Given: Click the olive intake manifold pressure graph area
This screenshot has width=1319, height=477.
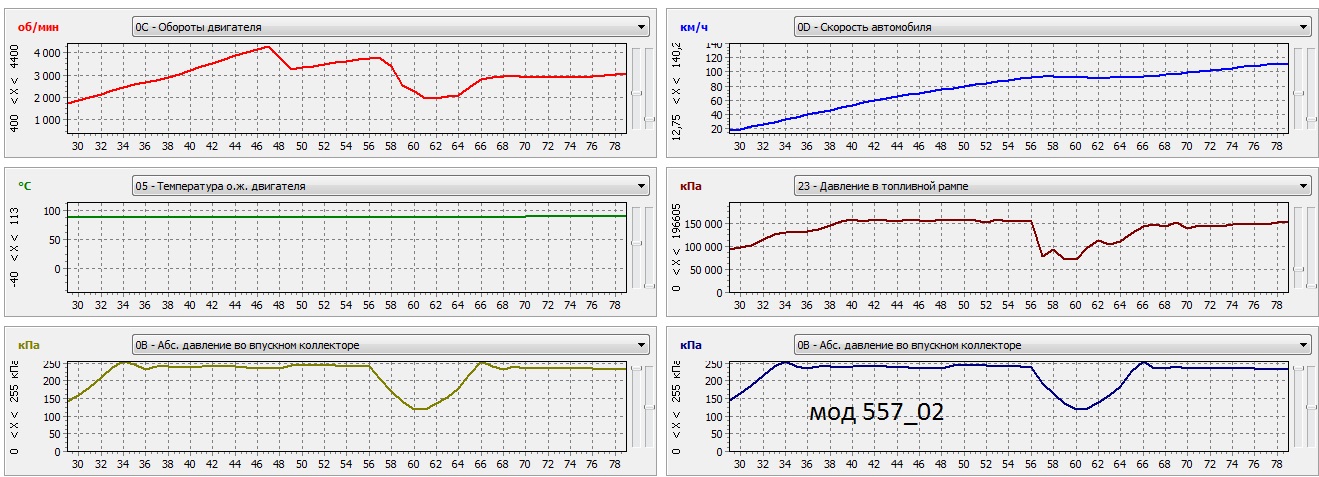Looking at the screenshot, I should (x=346, y=406).
